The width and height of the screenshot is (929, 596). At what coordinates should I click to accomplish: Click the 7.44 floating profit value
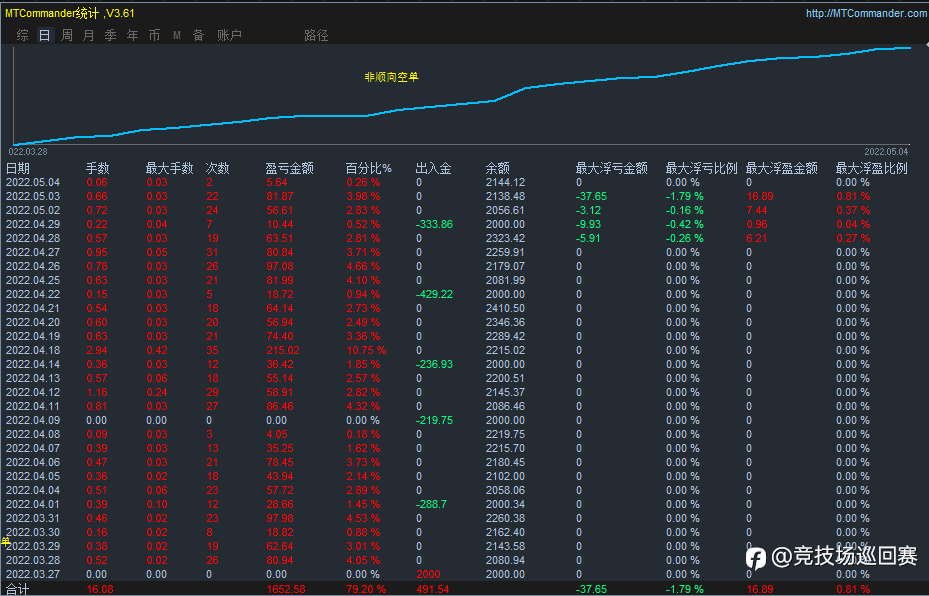[757, 210]
